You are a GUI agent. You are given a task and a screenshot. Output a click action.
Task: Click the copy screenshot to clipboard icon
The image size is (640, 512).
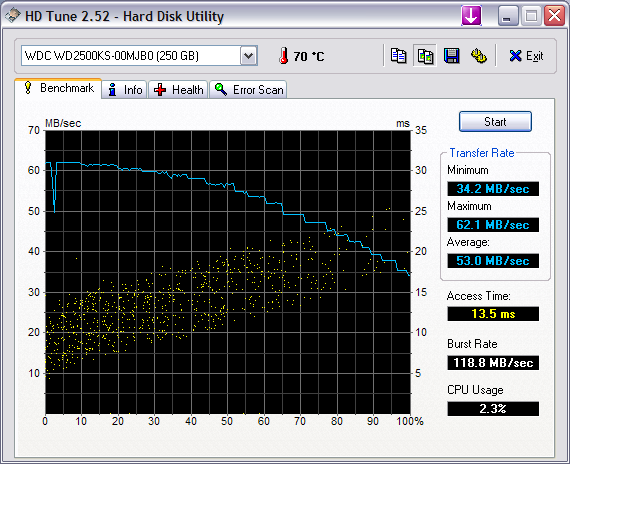click(425, 56)
